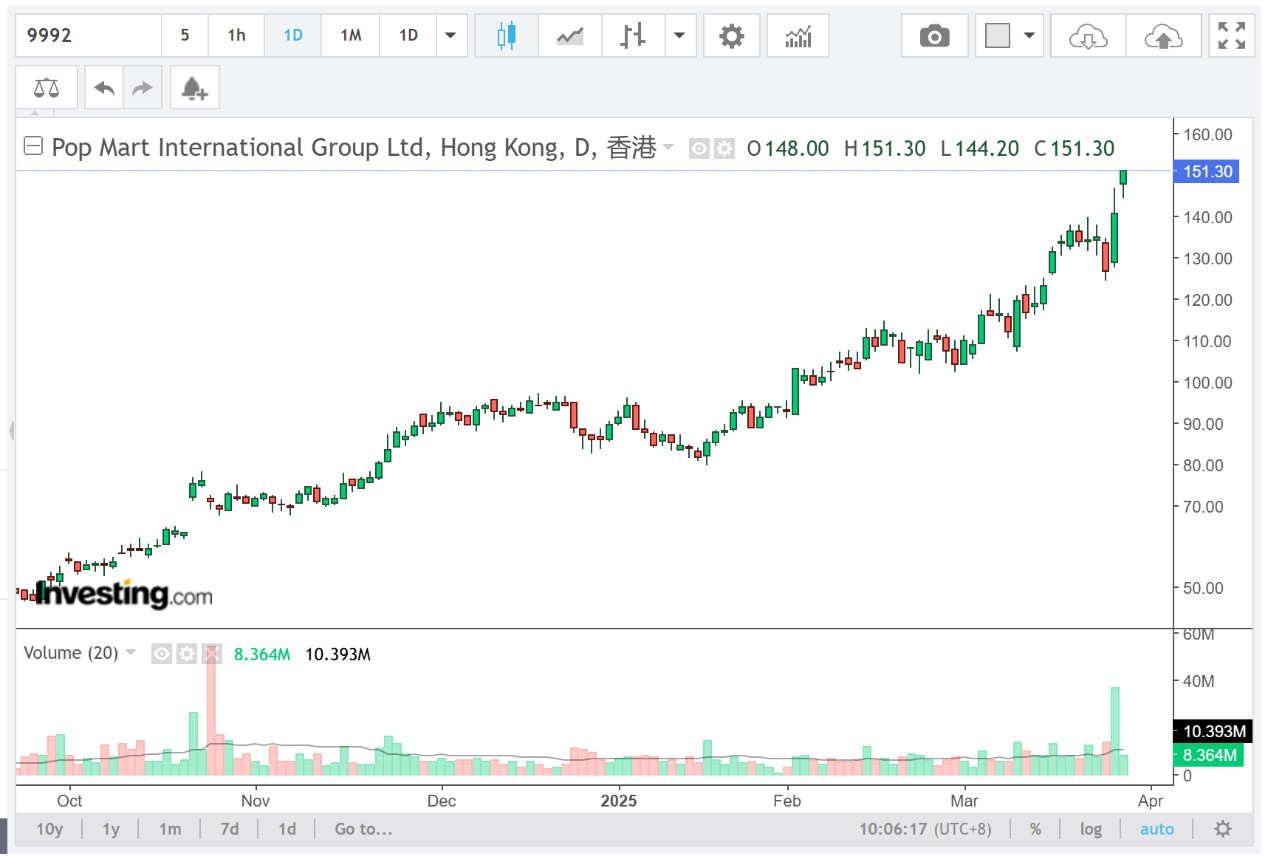Set the date range to 1m
The width and height of the screenshot is (1268, 859).
pos(170,829)
